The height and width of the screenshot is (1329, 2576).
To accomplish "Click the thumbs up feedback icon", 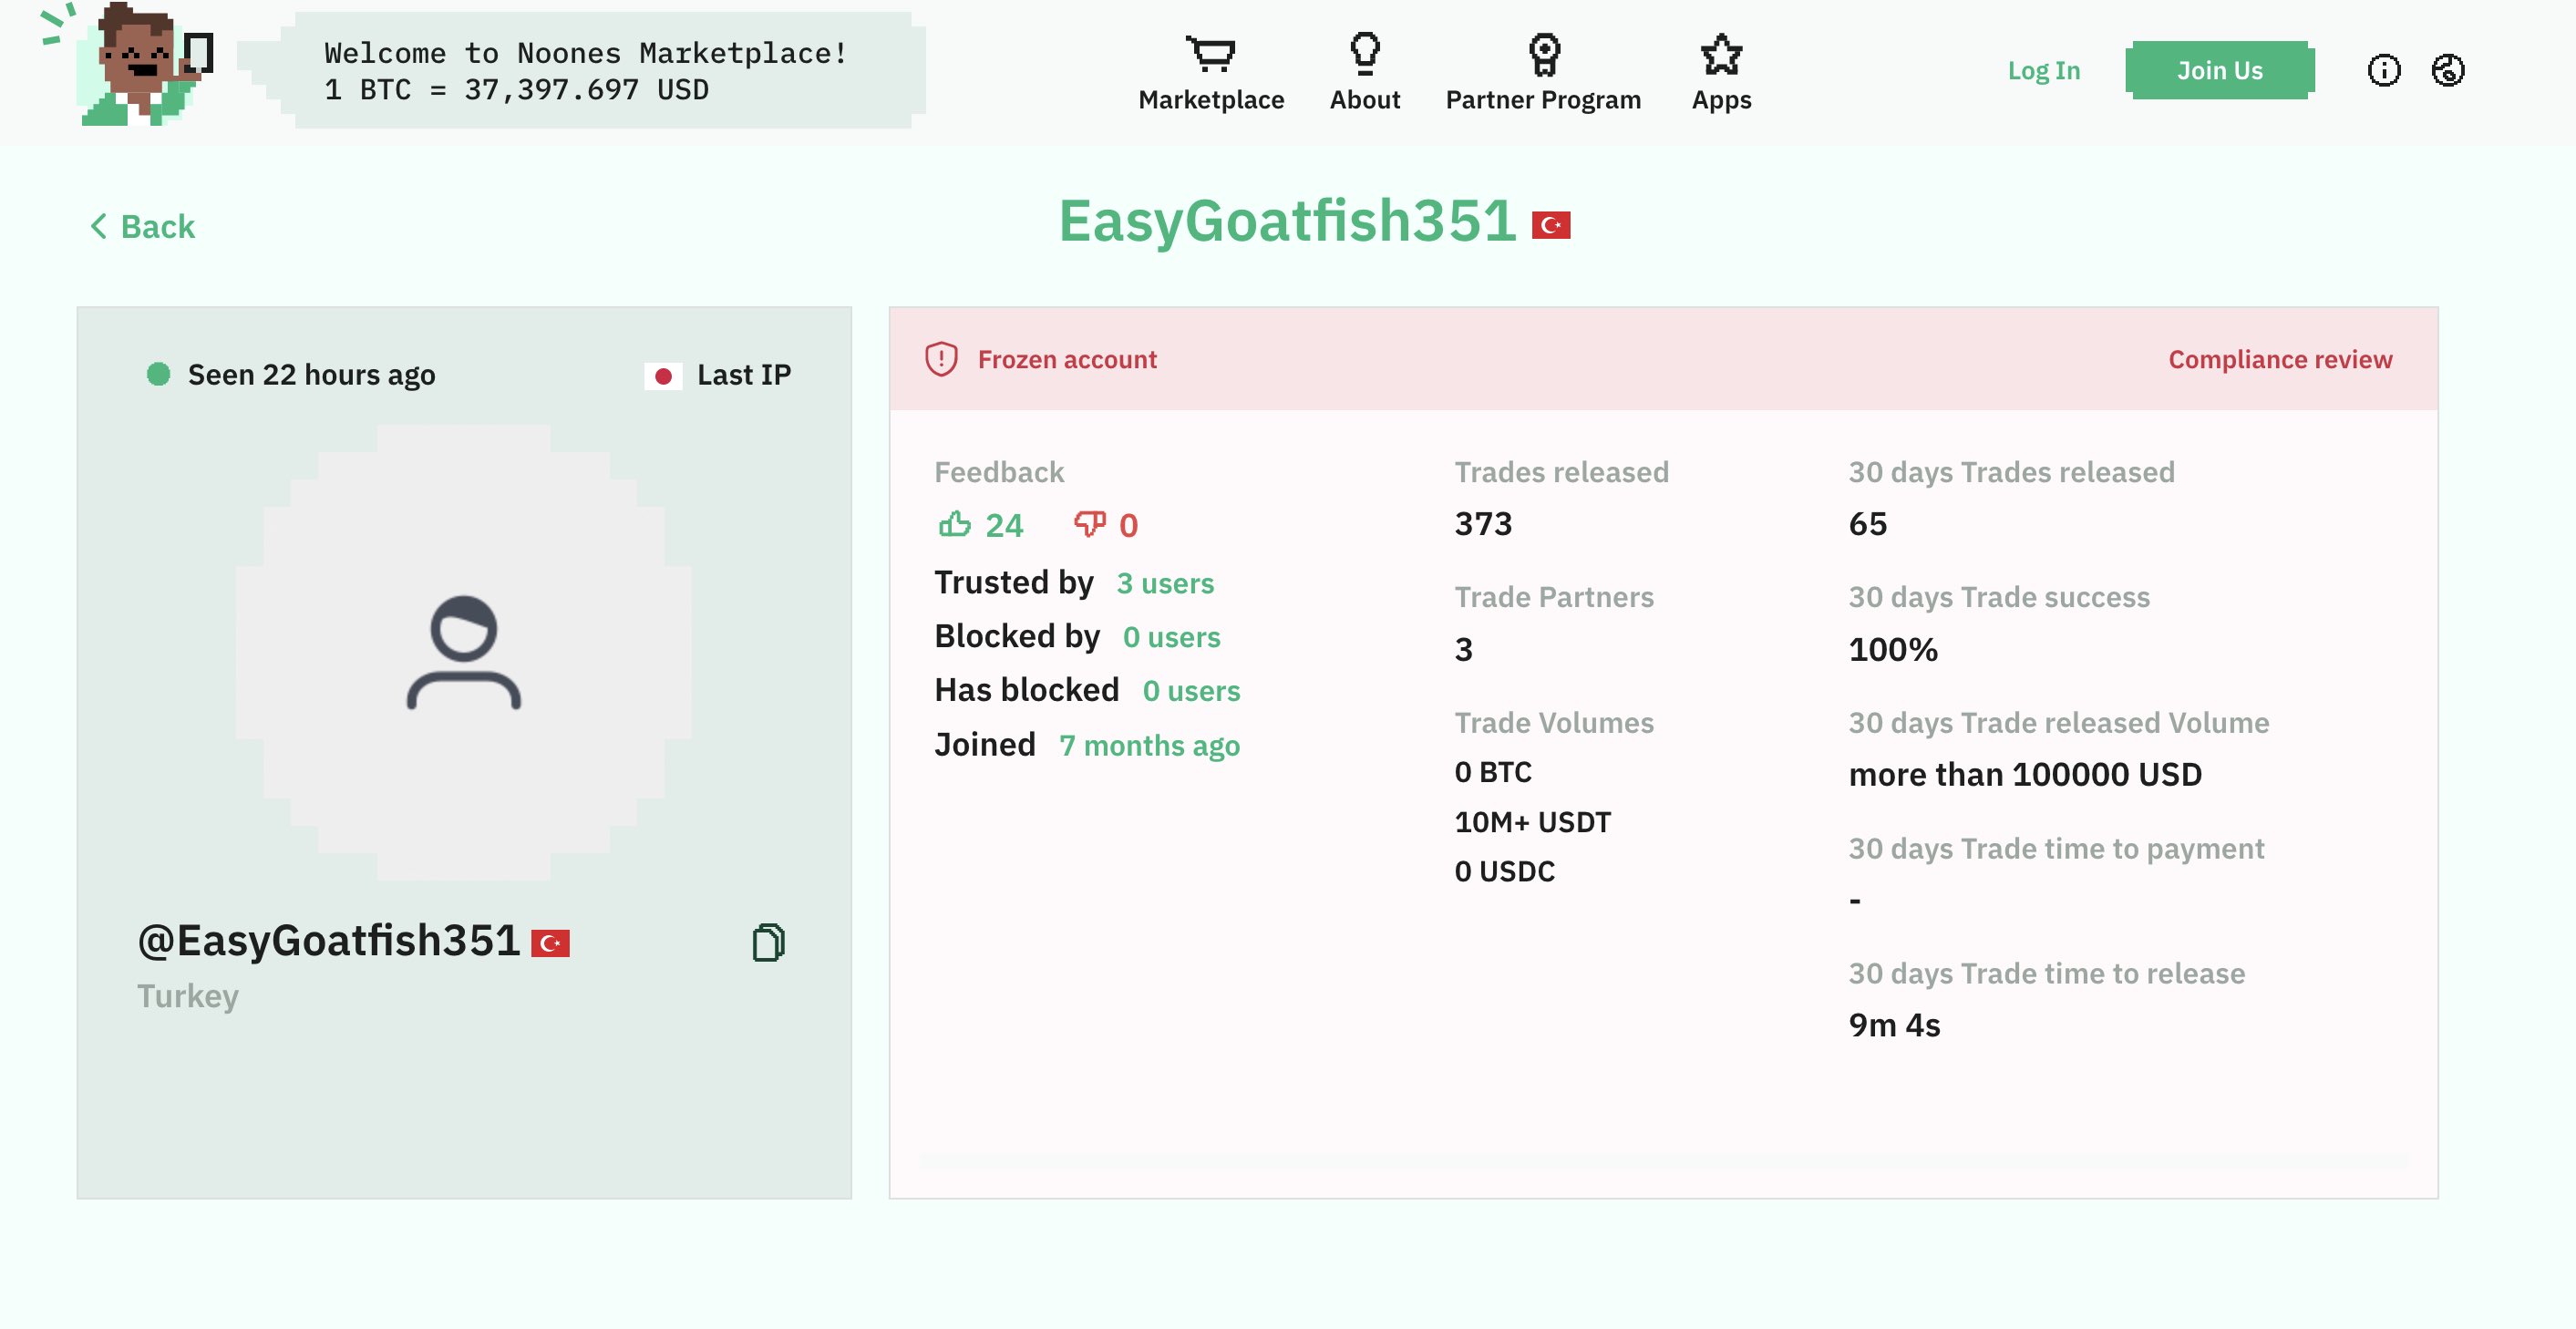I will (x=954, y=524).
